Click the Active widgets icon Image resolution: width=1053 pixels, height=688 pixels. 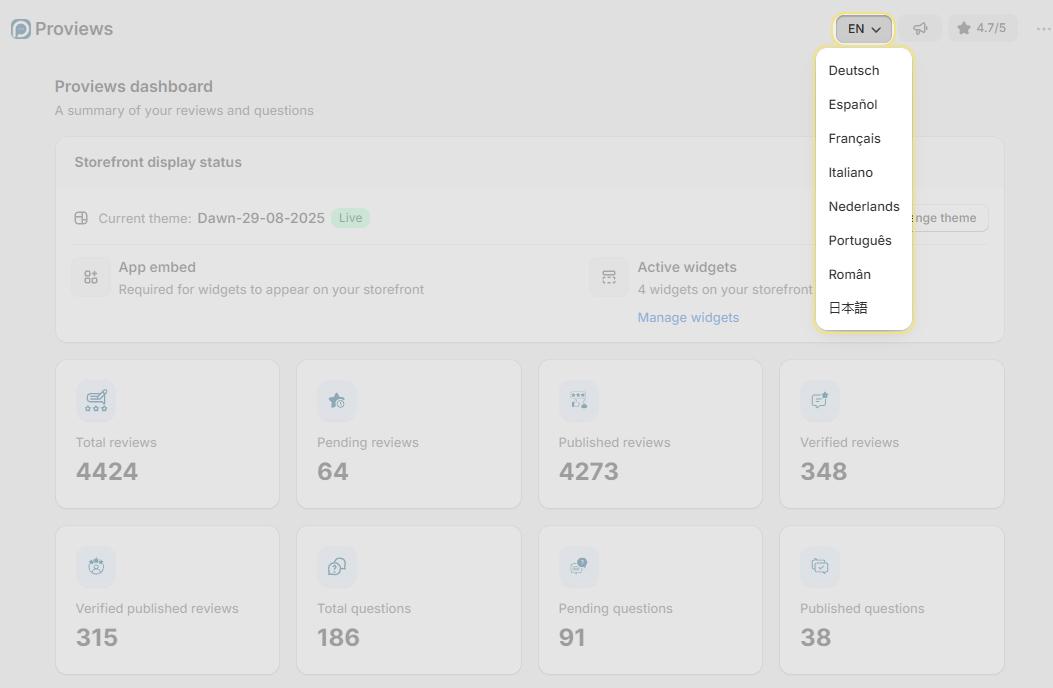pos(608,277)
